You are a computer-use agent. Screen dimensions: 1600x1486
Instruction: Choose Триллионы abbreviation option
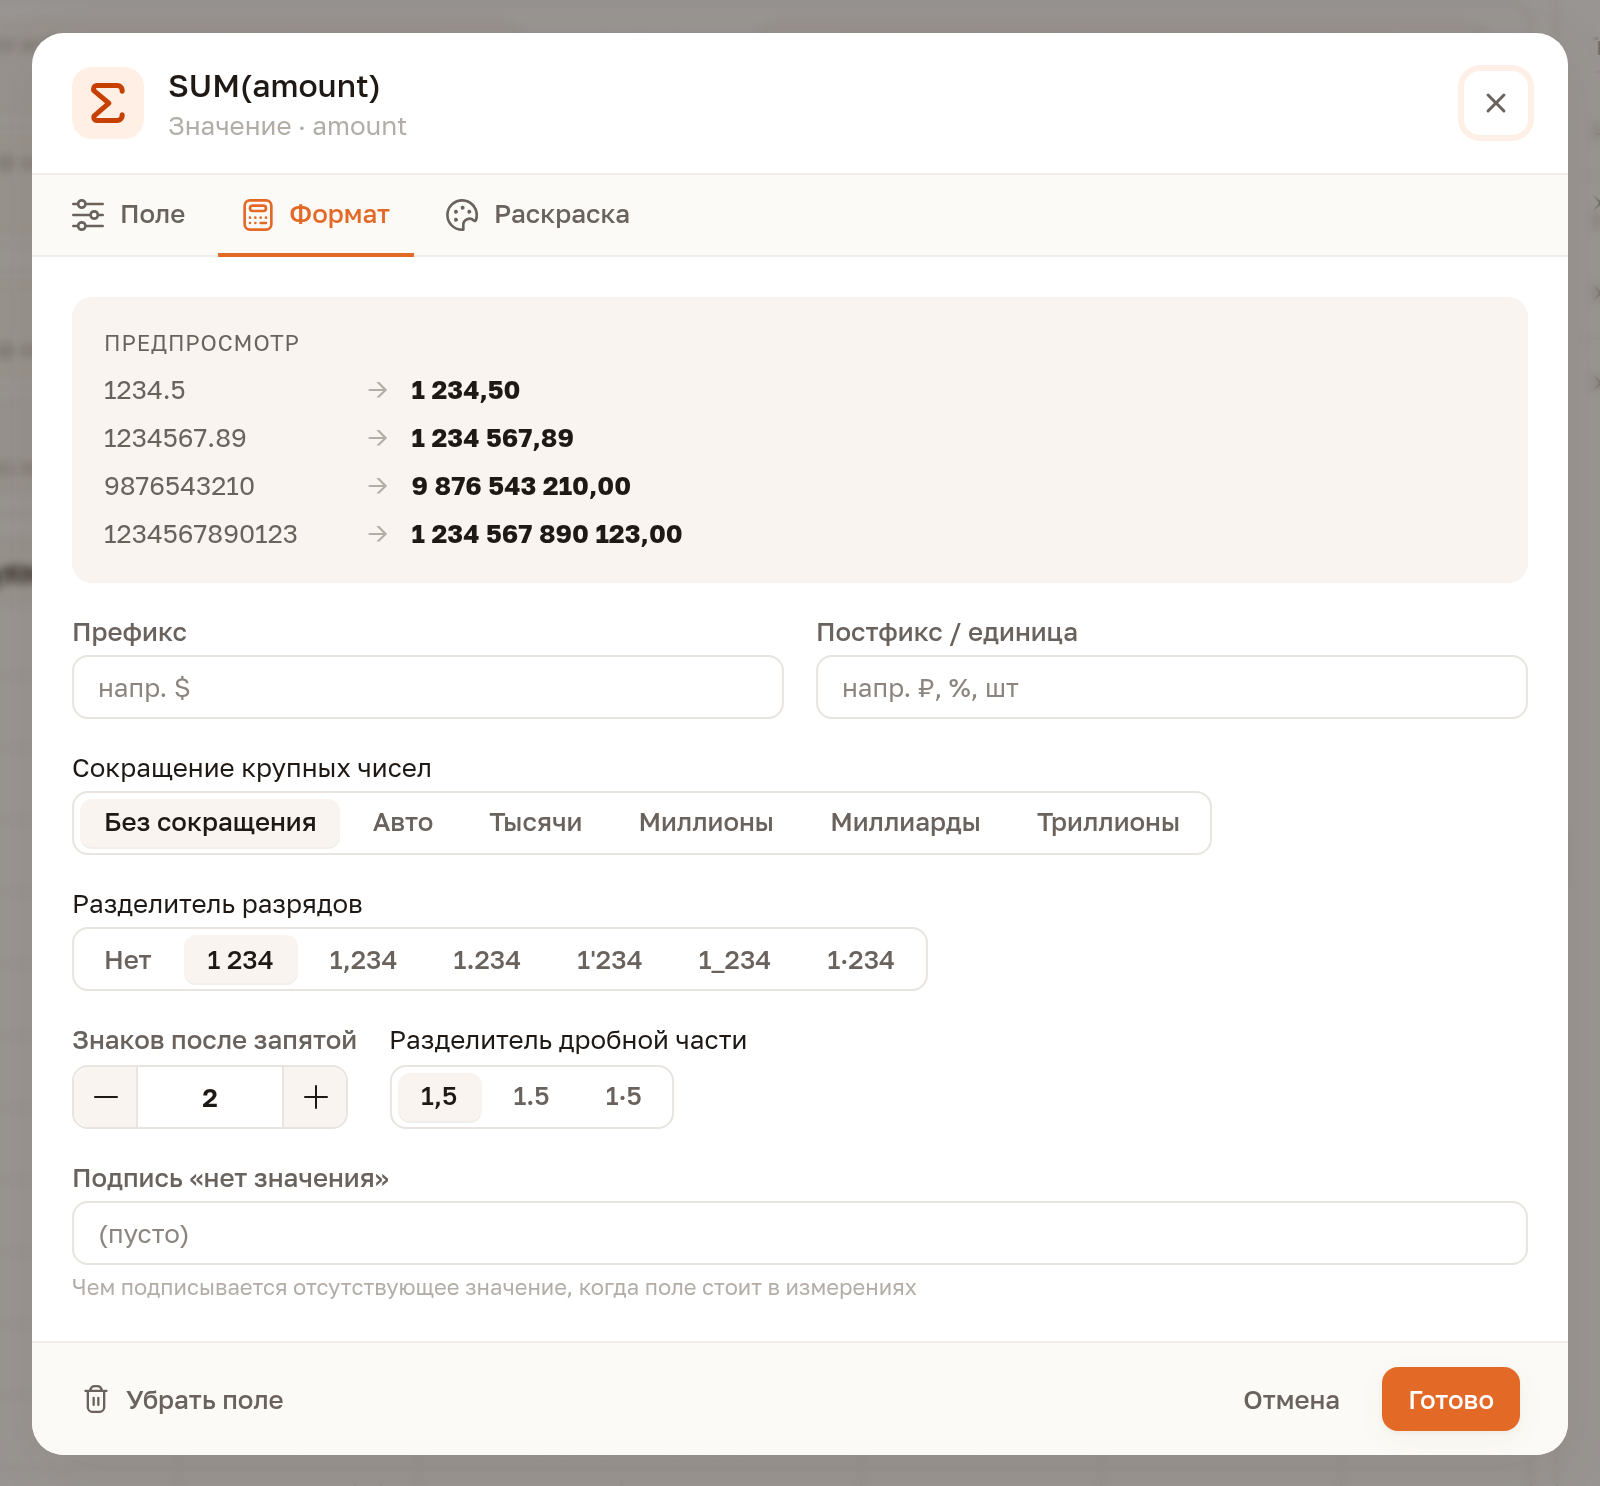coord(1108,823)
